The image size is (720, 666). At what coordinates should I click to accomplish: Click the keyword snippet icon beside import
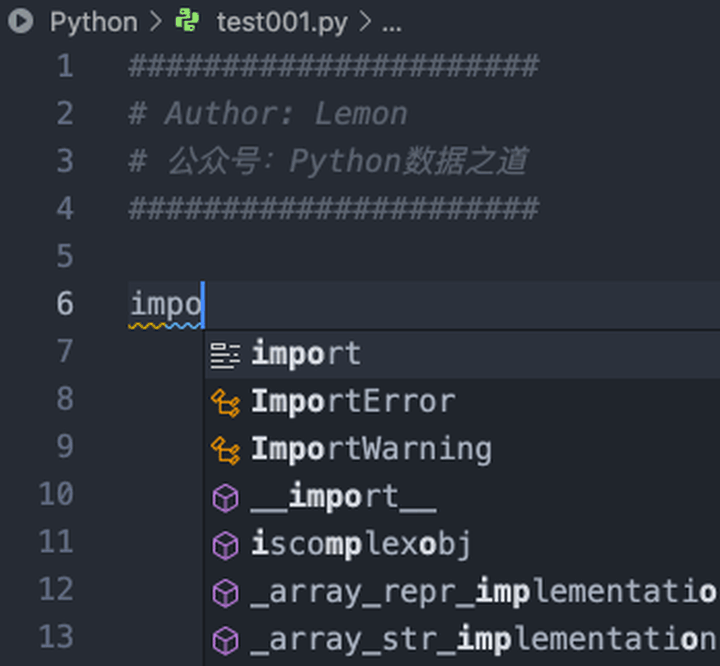tap(226, 354)
